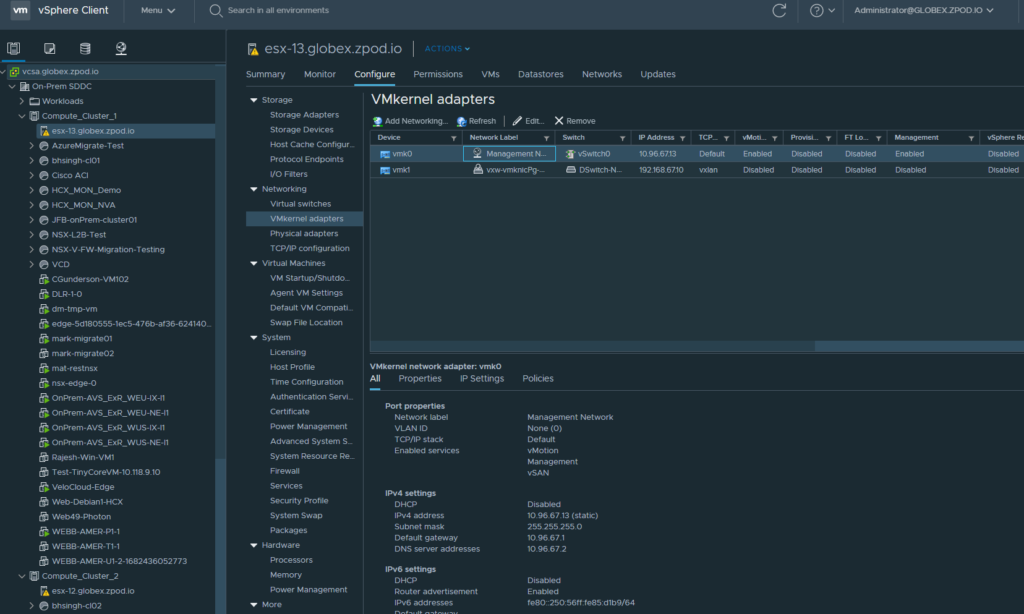
Task: Click the Edit pencil icon
Action: pos(517,121)
